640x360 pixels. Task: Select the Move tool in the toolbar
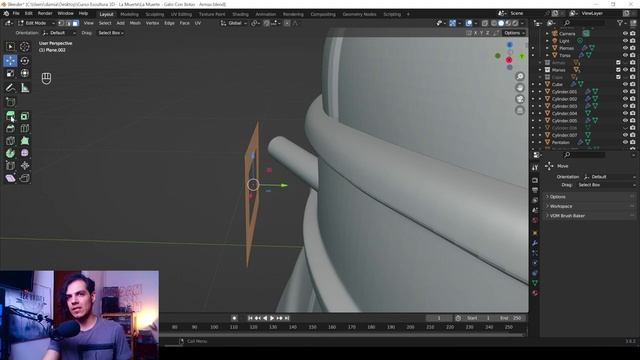[10, 60]
